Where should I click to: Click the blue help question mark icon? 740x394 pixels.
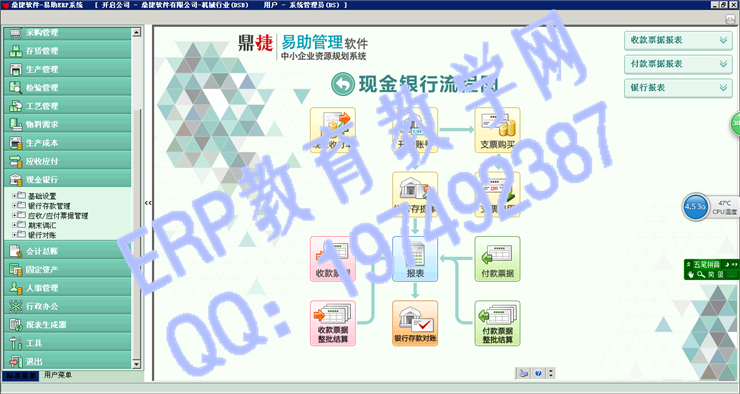point(538,373)
